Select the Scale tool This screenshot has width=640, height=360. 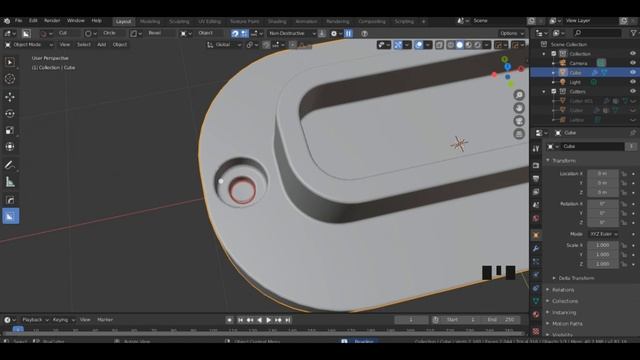[10, 130]
